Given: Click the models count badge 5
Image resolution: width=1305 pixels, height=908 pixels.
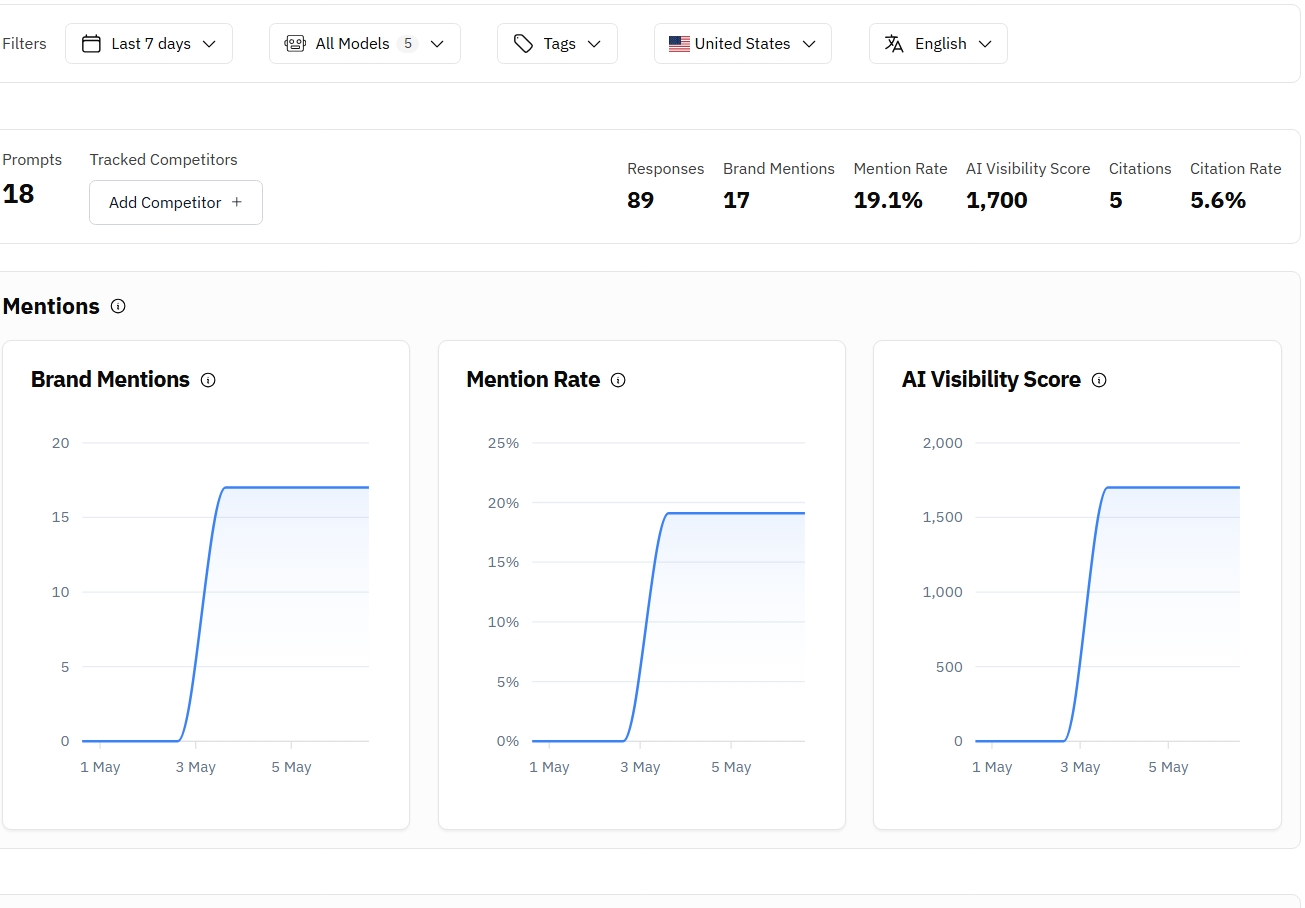Looking at the screenshot, I should (407, 44).
